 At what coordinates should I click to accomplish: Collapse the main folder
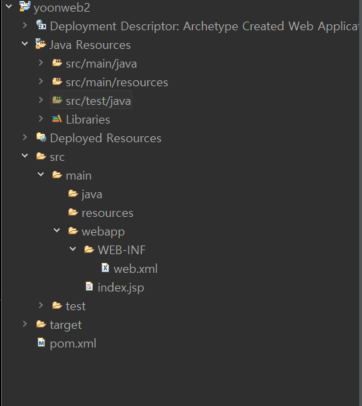[x=41, y=174]
